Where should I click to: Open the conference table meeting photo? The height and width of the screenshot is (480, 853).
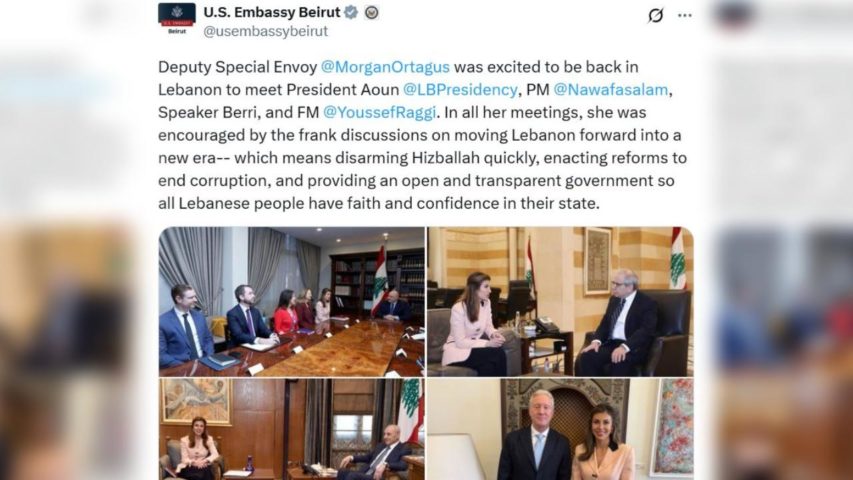(x=292, y=301)
